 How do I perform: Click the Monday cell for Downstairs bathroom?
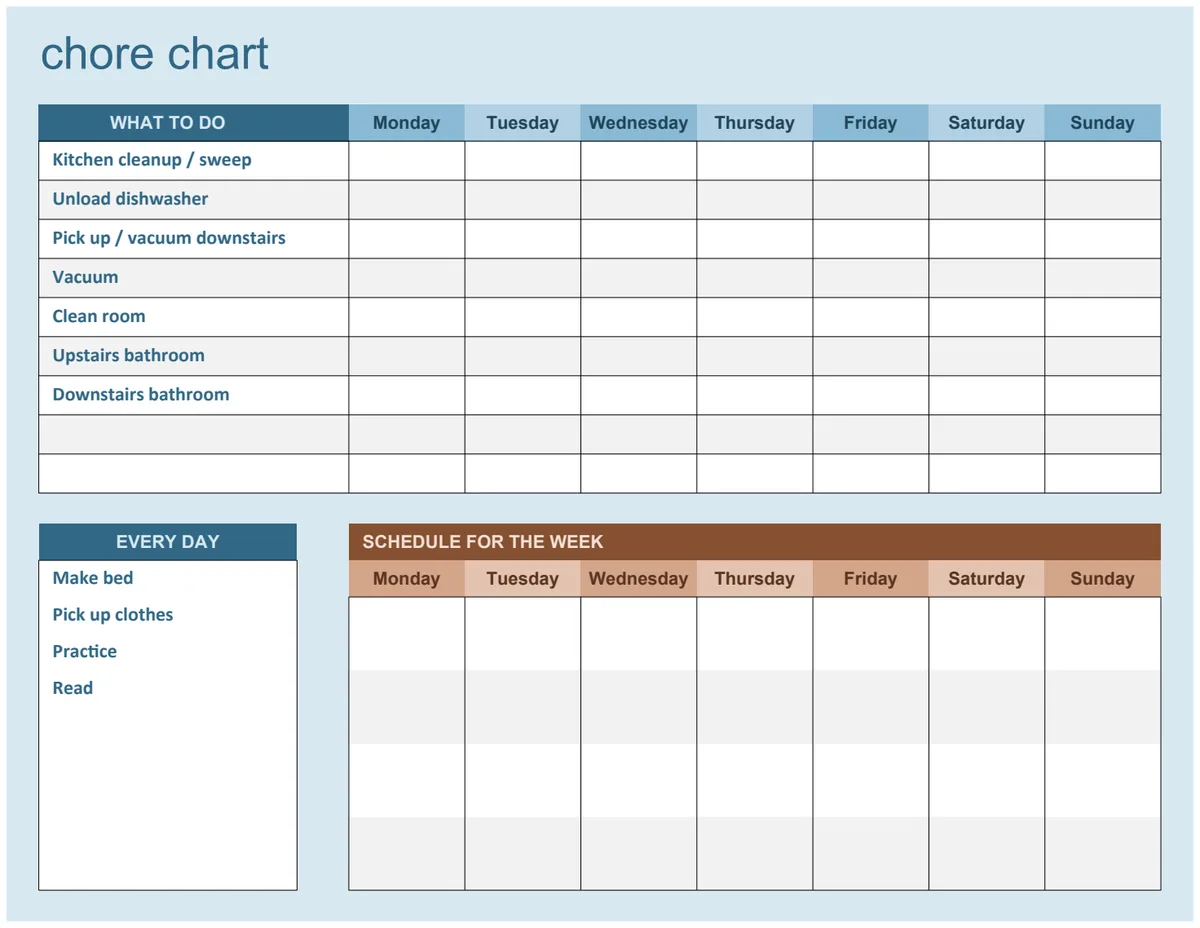(x=407, y=395)
